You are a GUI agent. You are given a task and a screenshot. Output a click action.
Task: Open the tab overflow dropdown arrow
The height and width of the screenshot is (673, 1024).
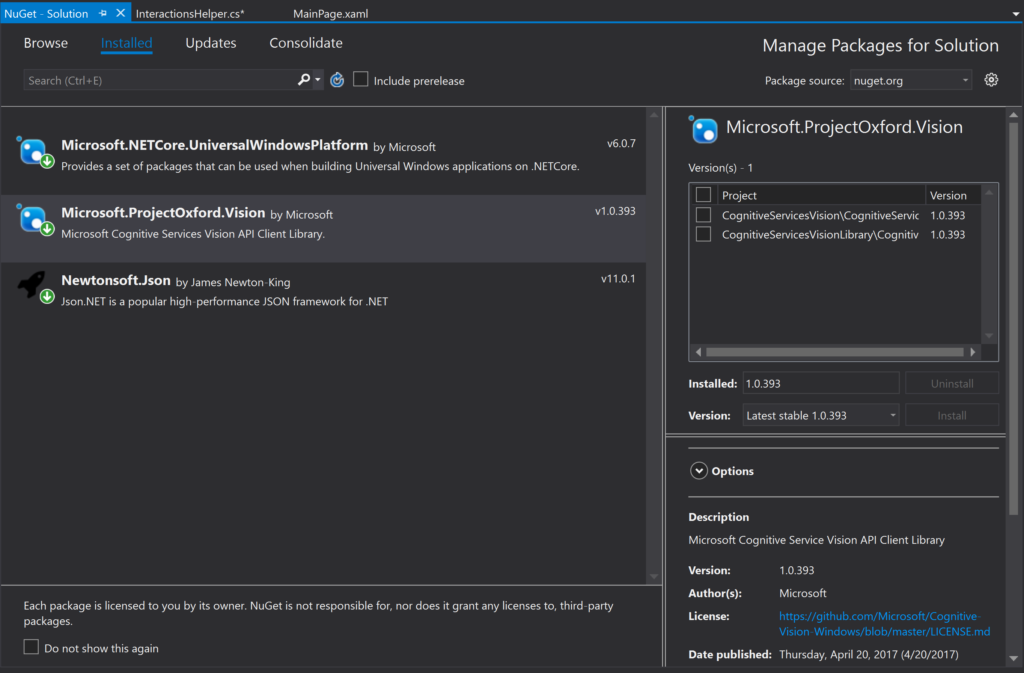tap(1014, 14)
